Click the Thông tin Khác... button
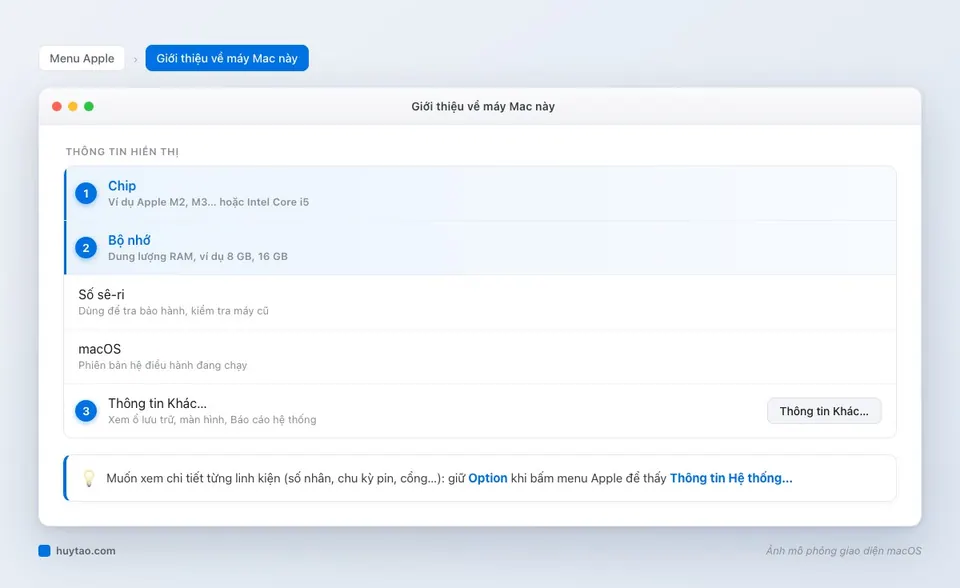Viewport: 960px width, 588px height. [824, 411]
